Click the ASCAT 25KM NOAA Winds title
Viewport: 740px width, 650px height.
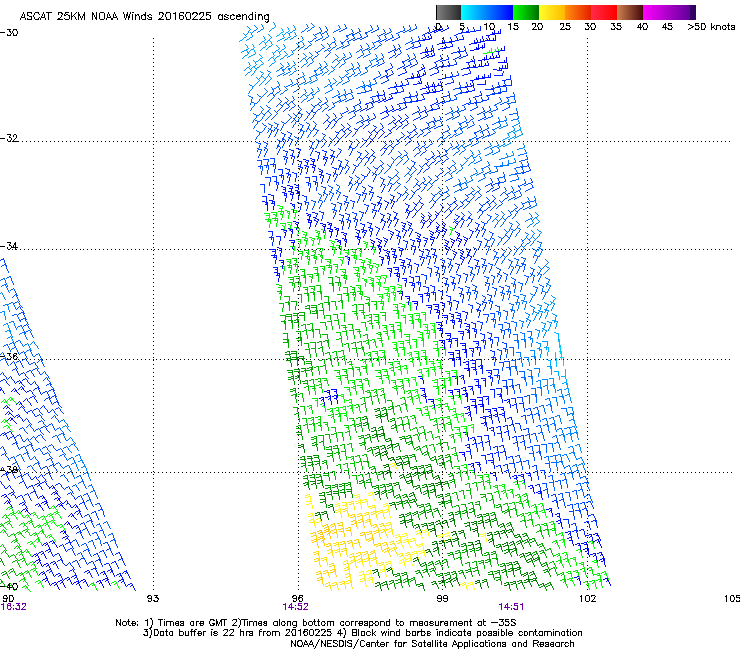[144, 16]
